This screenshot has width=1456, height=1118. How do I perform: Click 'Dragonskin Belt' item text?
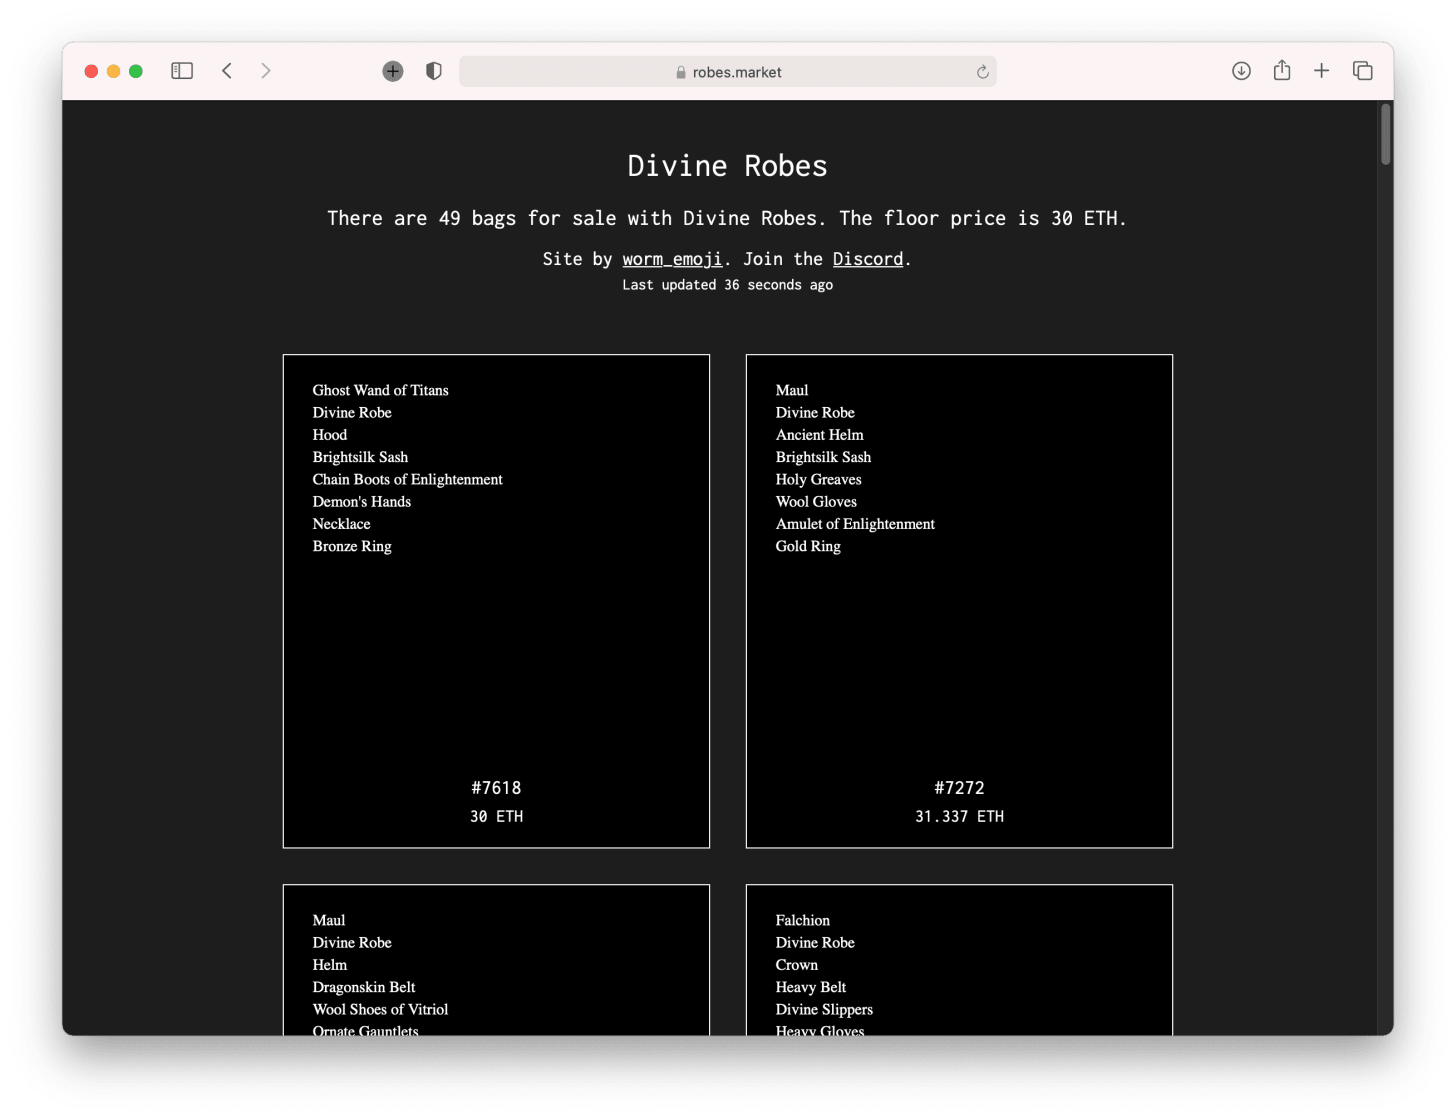coord(363,987)
